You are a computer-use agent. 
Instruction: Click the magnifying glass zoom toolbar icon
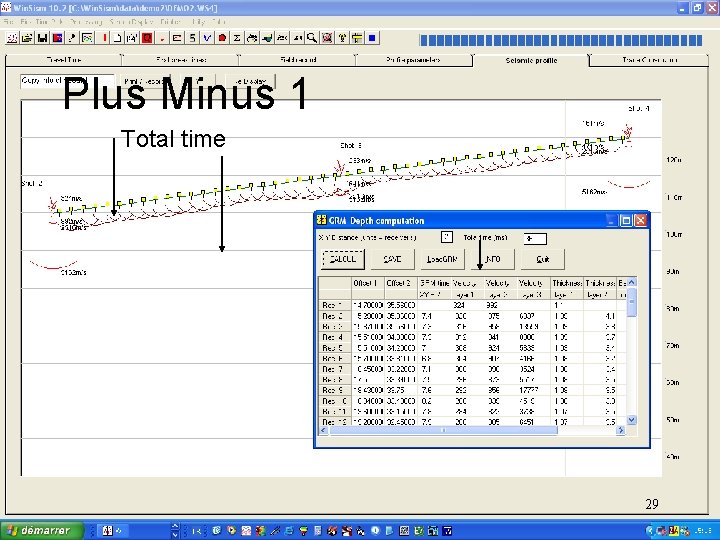point(312,38)
